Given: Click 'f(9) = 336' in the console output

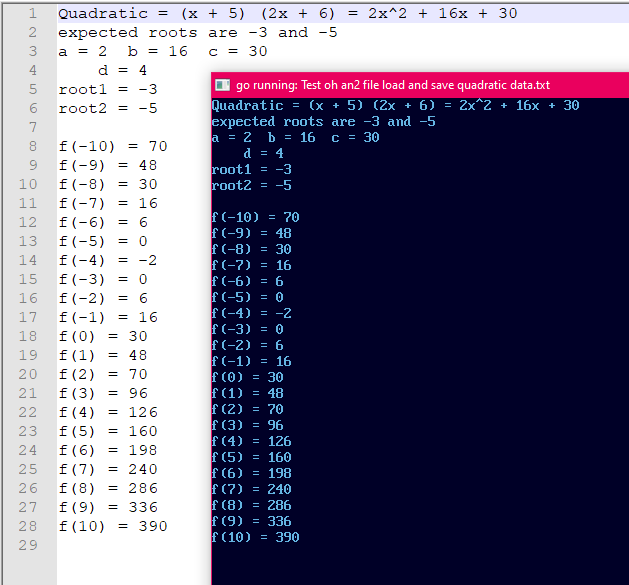Looking at the screenshot, I should [x=252, y=522].
